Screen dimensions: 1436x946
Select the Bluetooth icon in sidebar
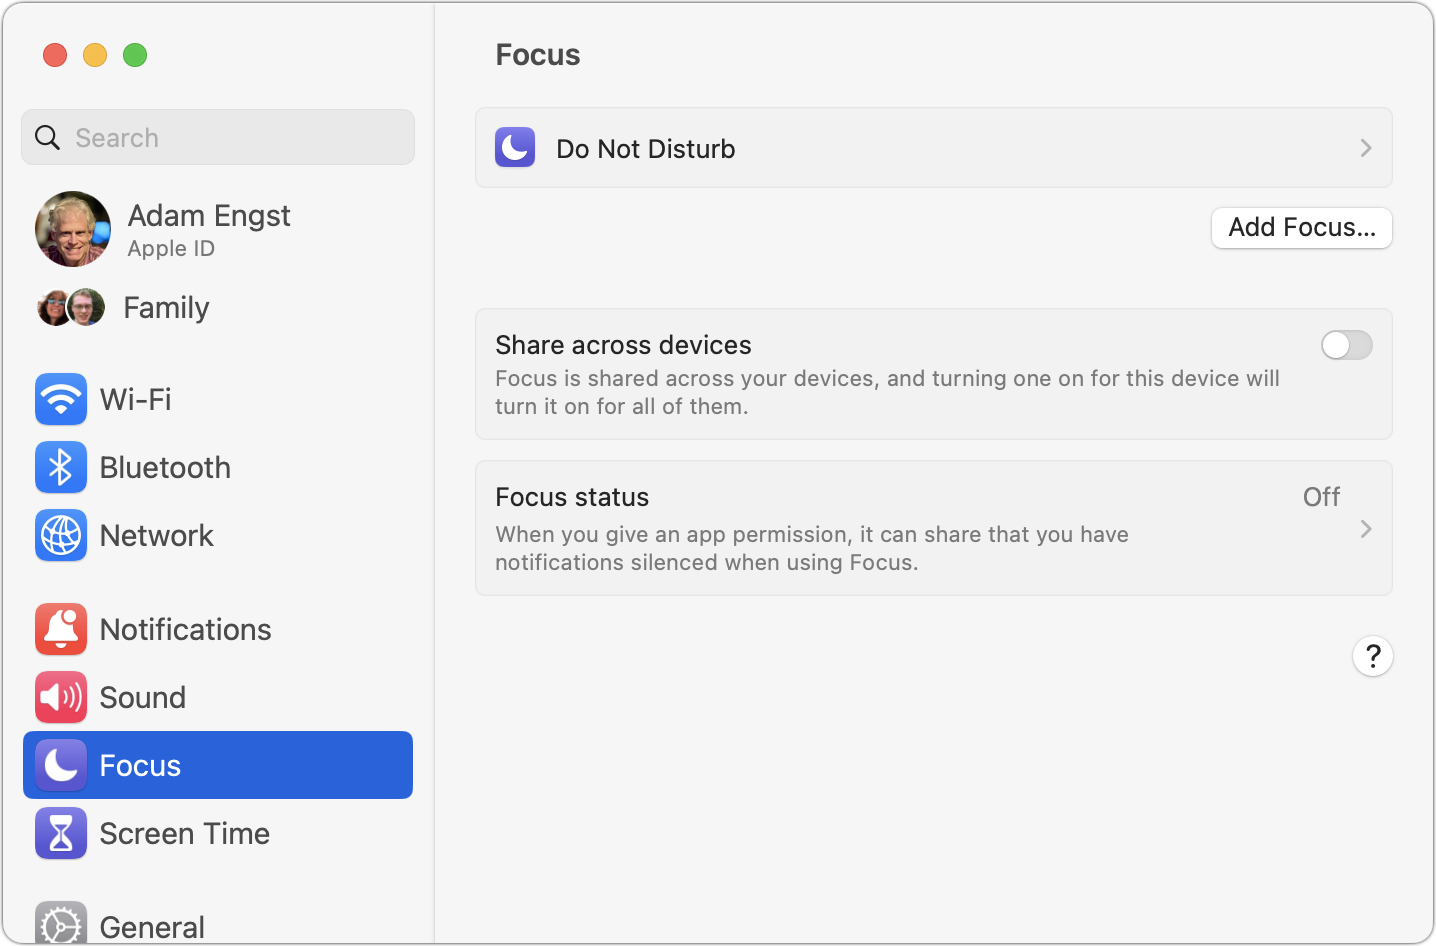coord(61,467)
